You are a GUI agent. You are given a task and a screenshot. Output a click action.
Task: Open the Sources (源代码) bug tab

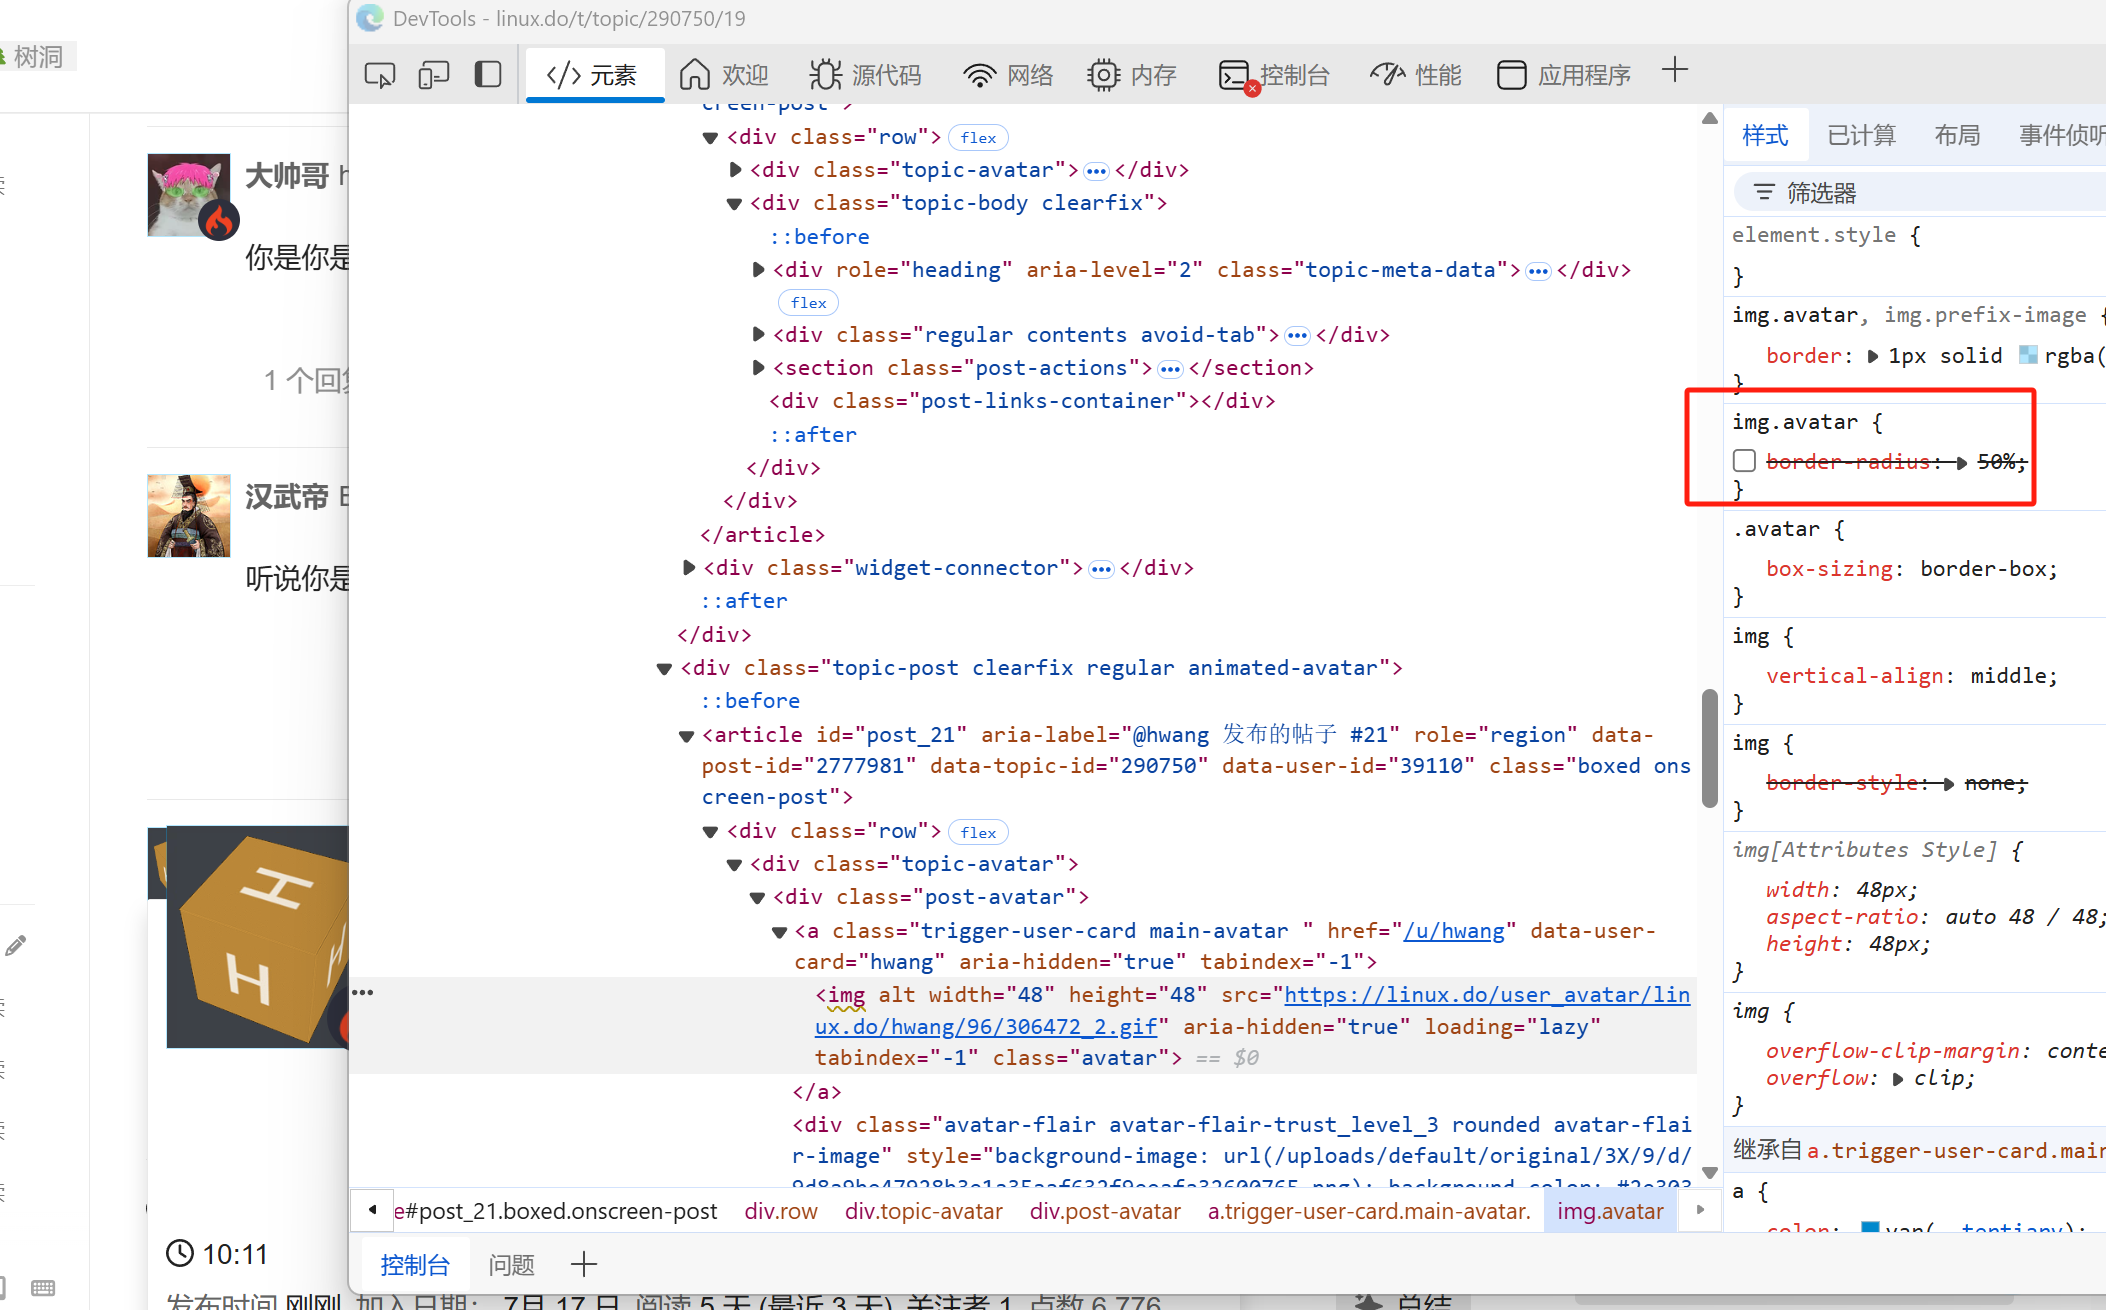tap(866, 75)
